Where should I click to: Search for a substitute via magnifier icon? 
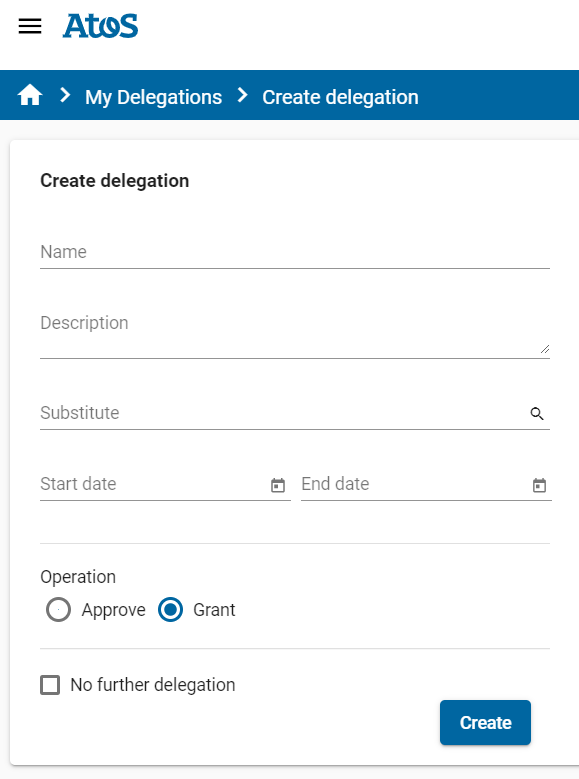tap(537, 414)
